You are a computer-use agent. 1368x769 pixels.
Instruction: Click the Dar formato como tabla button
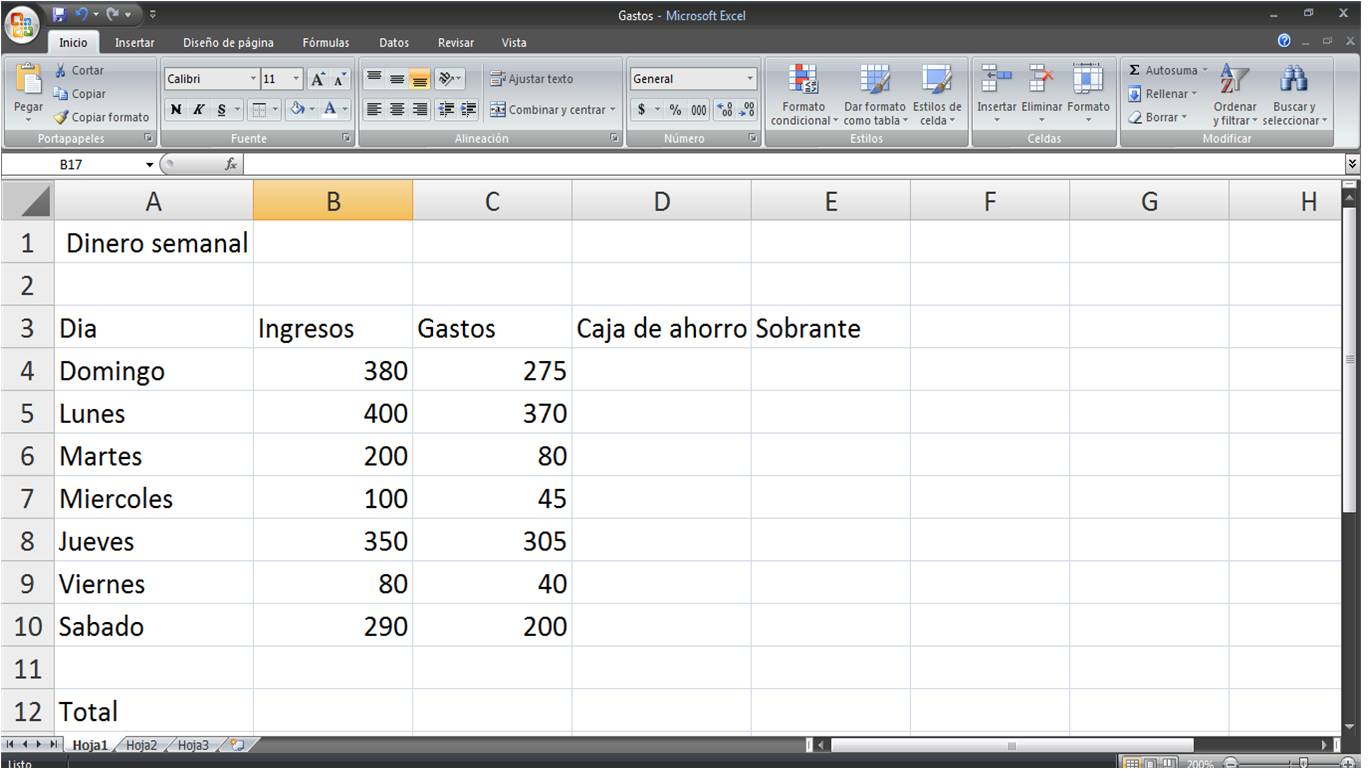pos(874,94)
